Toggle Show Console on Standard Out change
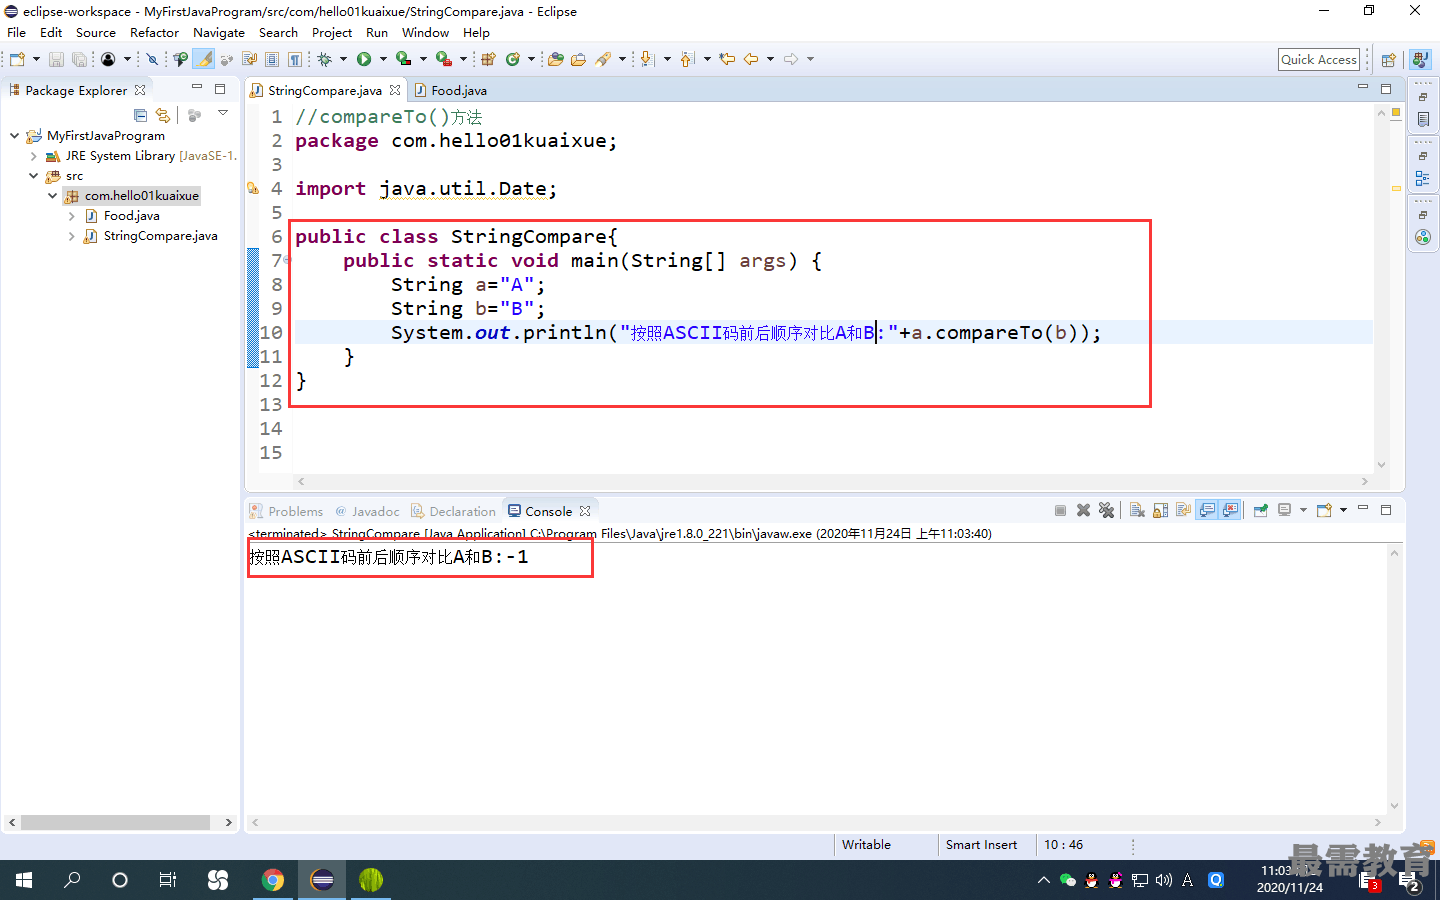 point(1207,510)
